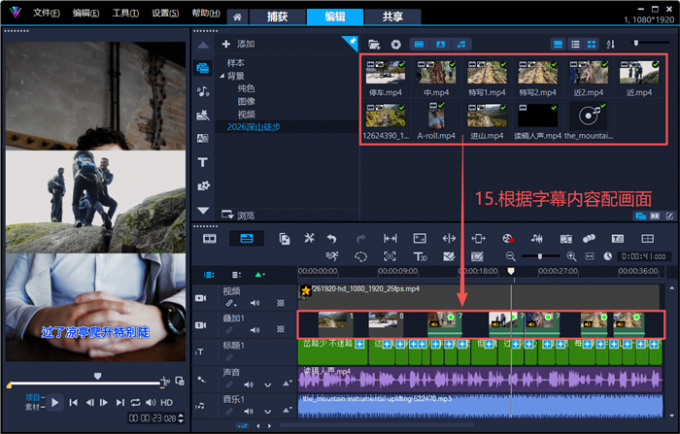Toggle show videos filter in library
This screenshot has height=434, width=680.
point(419,44)
